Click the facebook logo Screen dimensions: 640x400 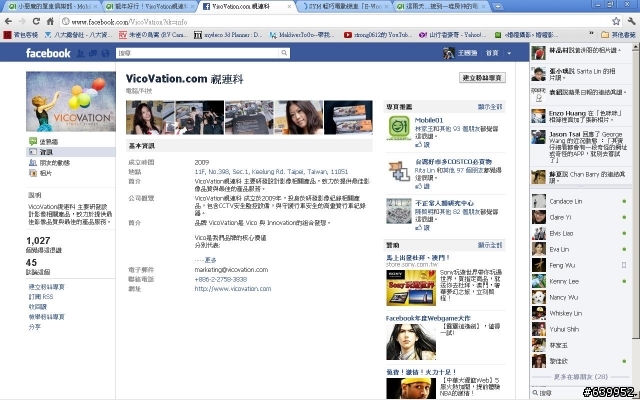[48, 53]
